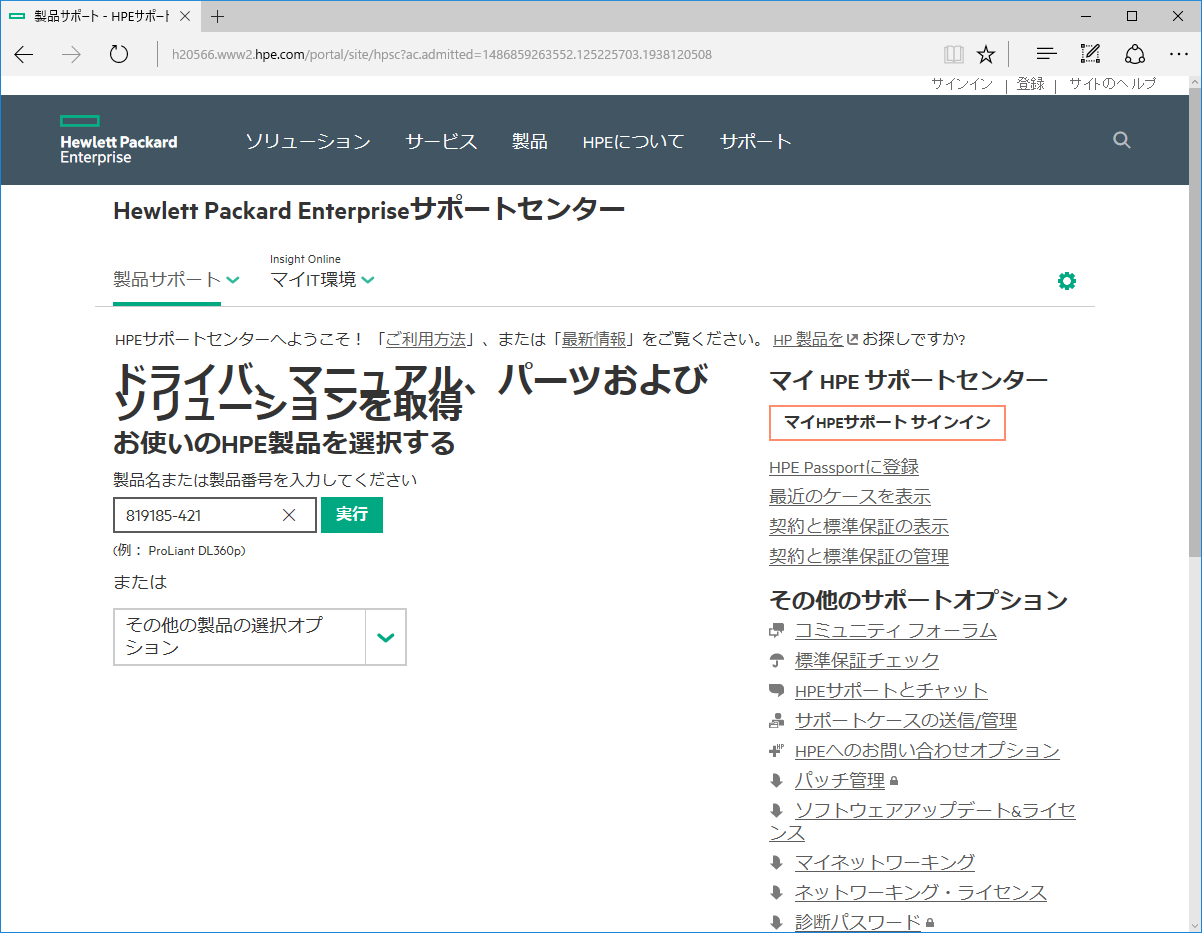
Task: Go back to the previous page
Action: 24,54
